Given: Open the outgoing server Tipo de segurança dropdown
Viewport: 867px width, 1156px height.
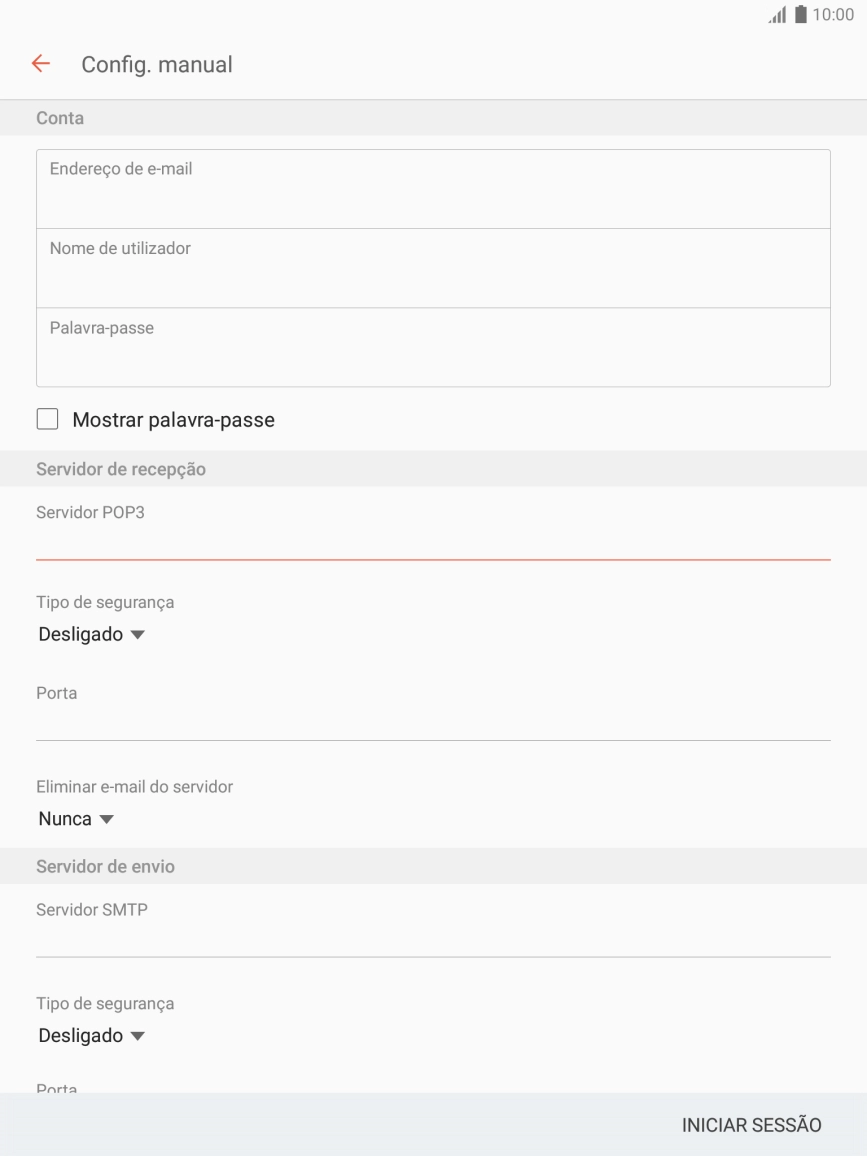Looking at the screenshot, I should click(91, 1036).
